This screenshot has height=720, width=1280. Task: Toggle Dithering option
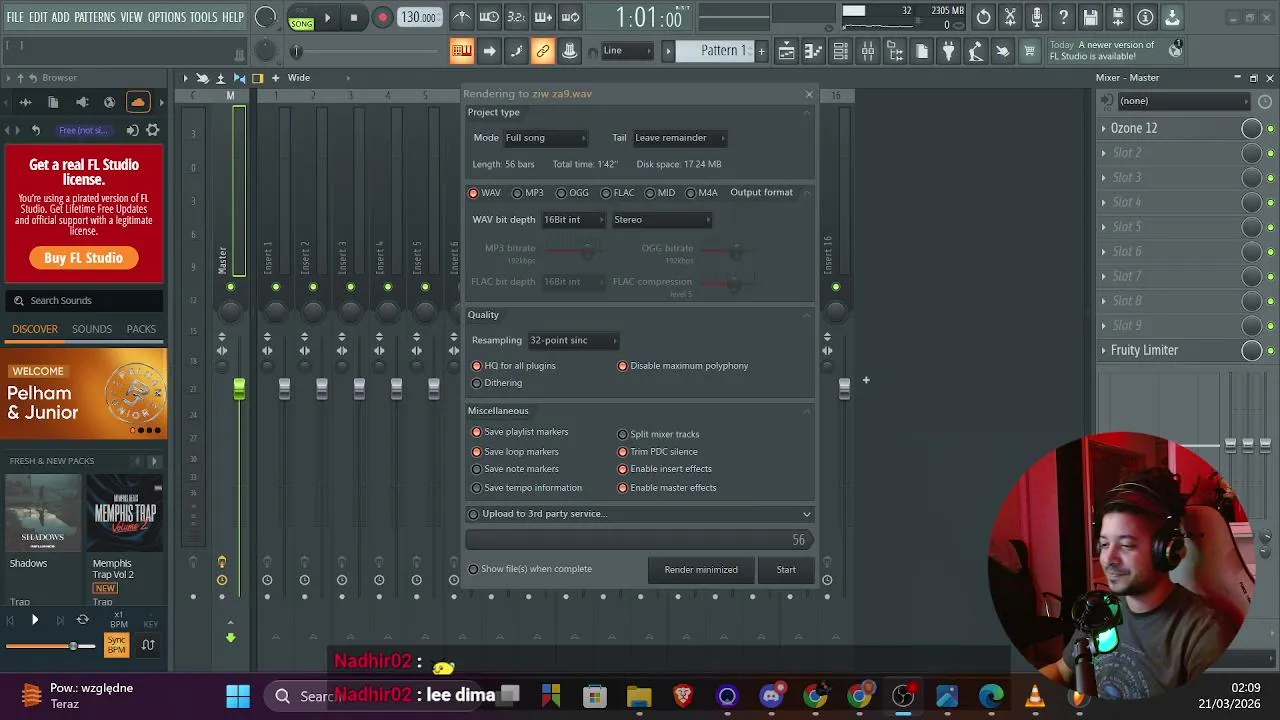(497, 383)
